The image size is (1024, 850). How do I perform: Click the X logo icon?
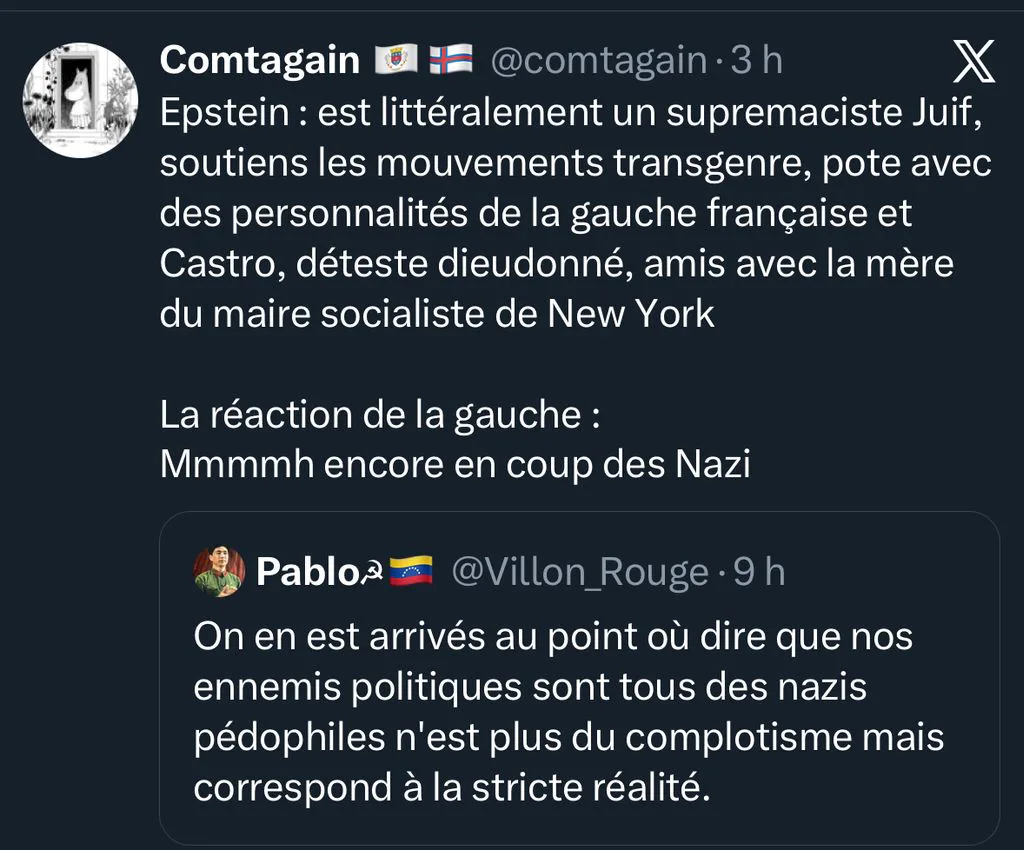[974, 61]
